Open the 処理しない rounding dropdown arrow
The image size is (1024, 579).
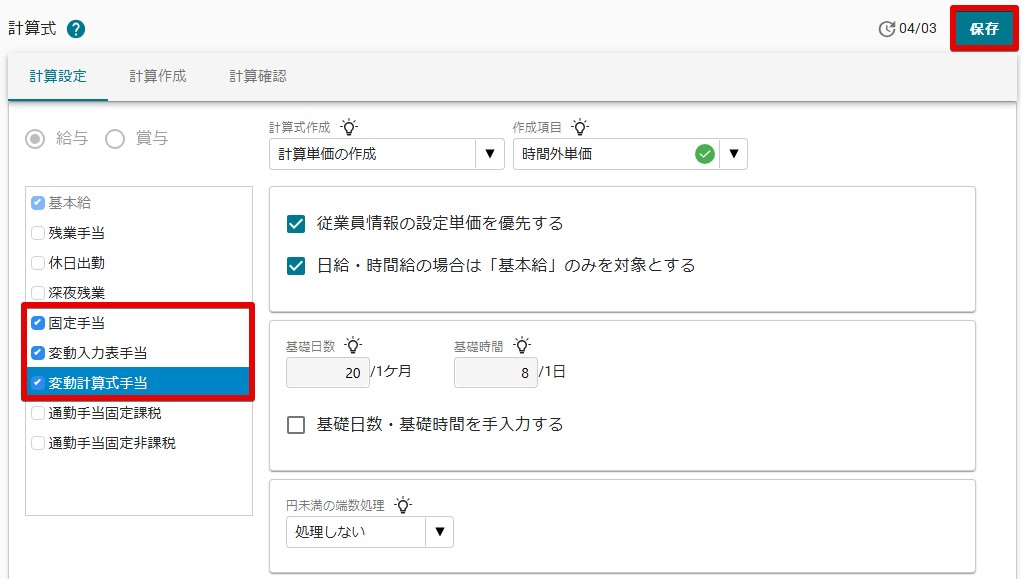(440, 532)
